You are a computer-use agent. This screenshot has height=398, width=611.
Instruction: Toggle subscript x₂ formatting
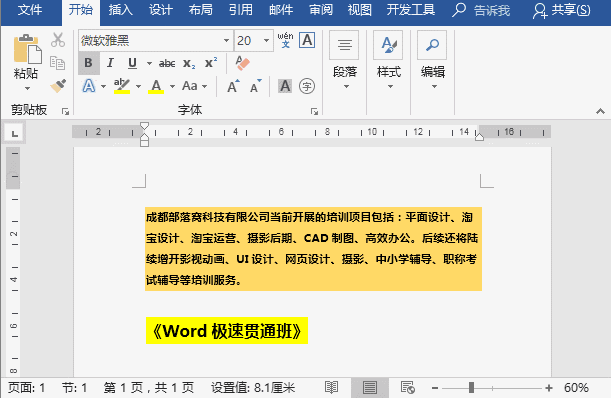(x=189, y=63)
